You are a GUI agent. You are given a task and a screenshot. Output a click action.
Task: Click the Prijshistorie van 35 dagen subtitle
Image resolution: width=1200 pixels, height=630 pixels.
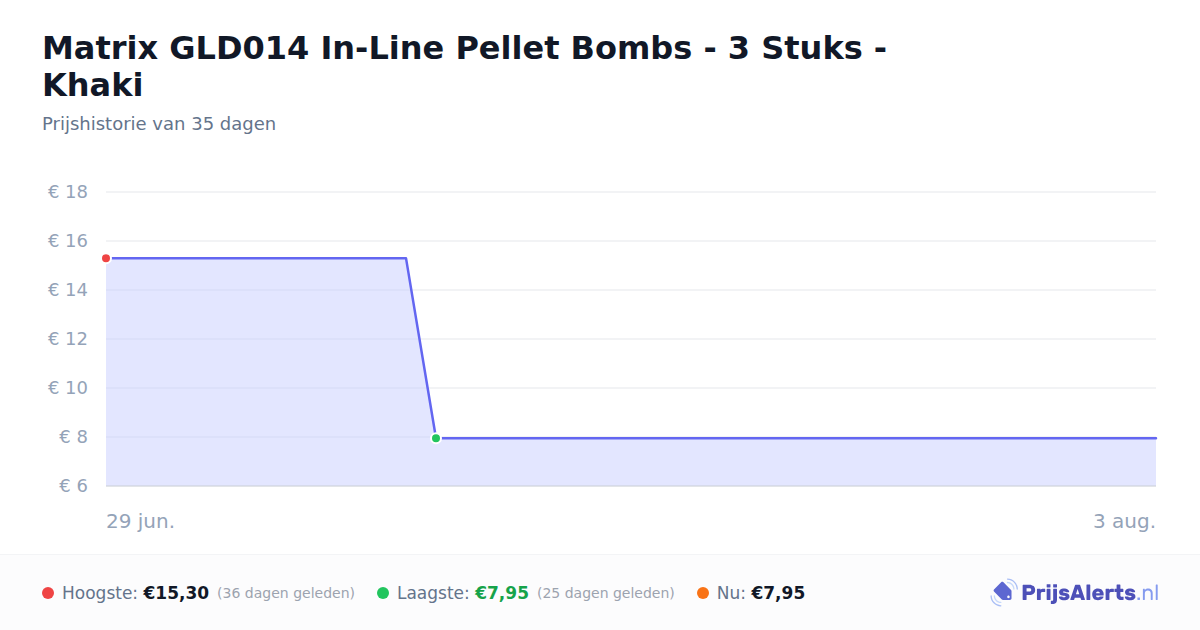pos(159,124)
